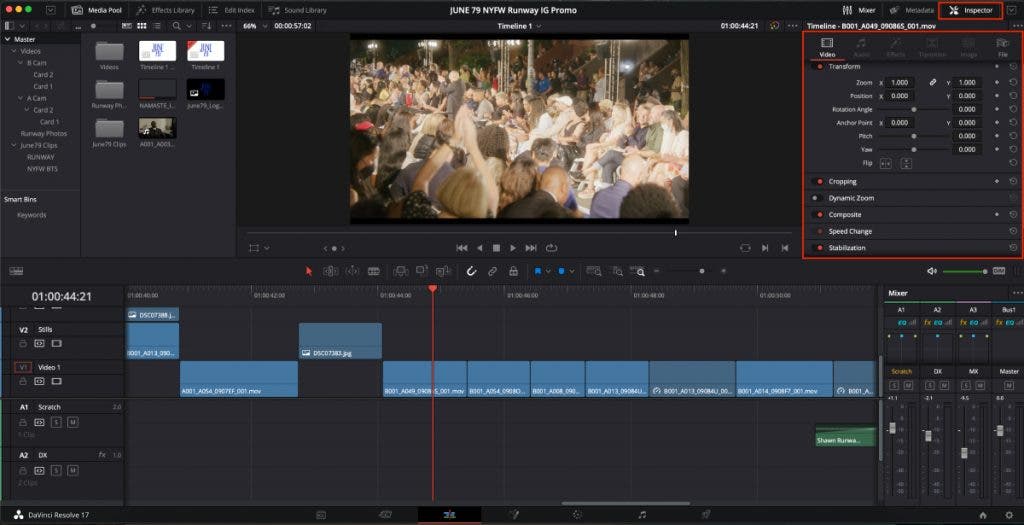Adjust the Rotation Angle slider
This screenshot has height=525, width=1024.
tap(914, 110)
